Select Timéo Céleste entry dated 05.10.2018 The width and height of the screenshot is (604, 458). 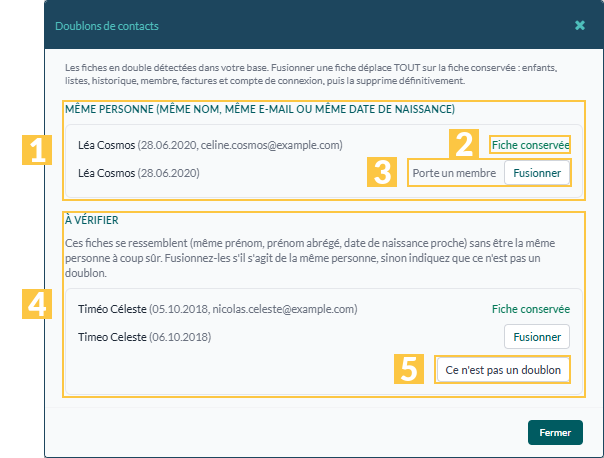pos(218,309)
